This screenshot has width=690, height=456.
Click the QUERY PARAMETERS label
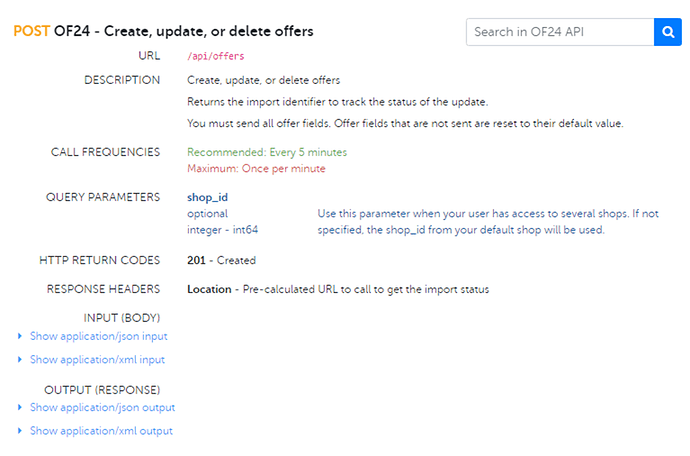103,197
